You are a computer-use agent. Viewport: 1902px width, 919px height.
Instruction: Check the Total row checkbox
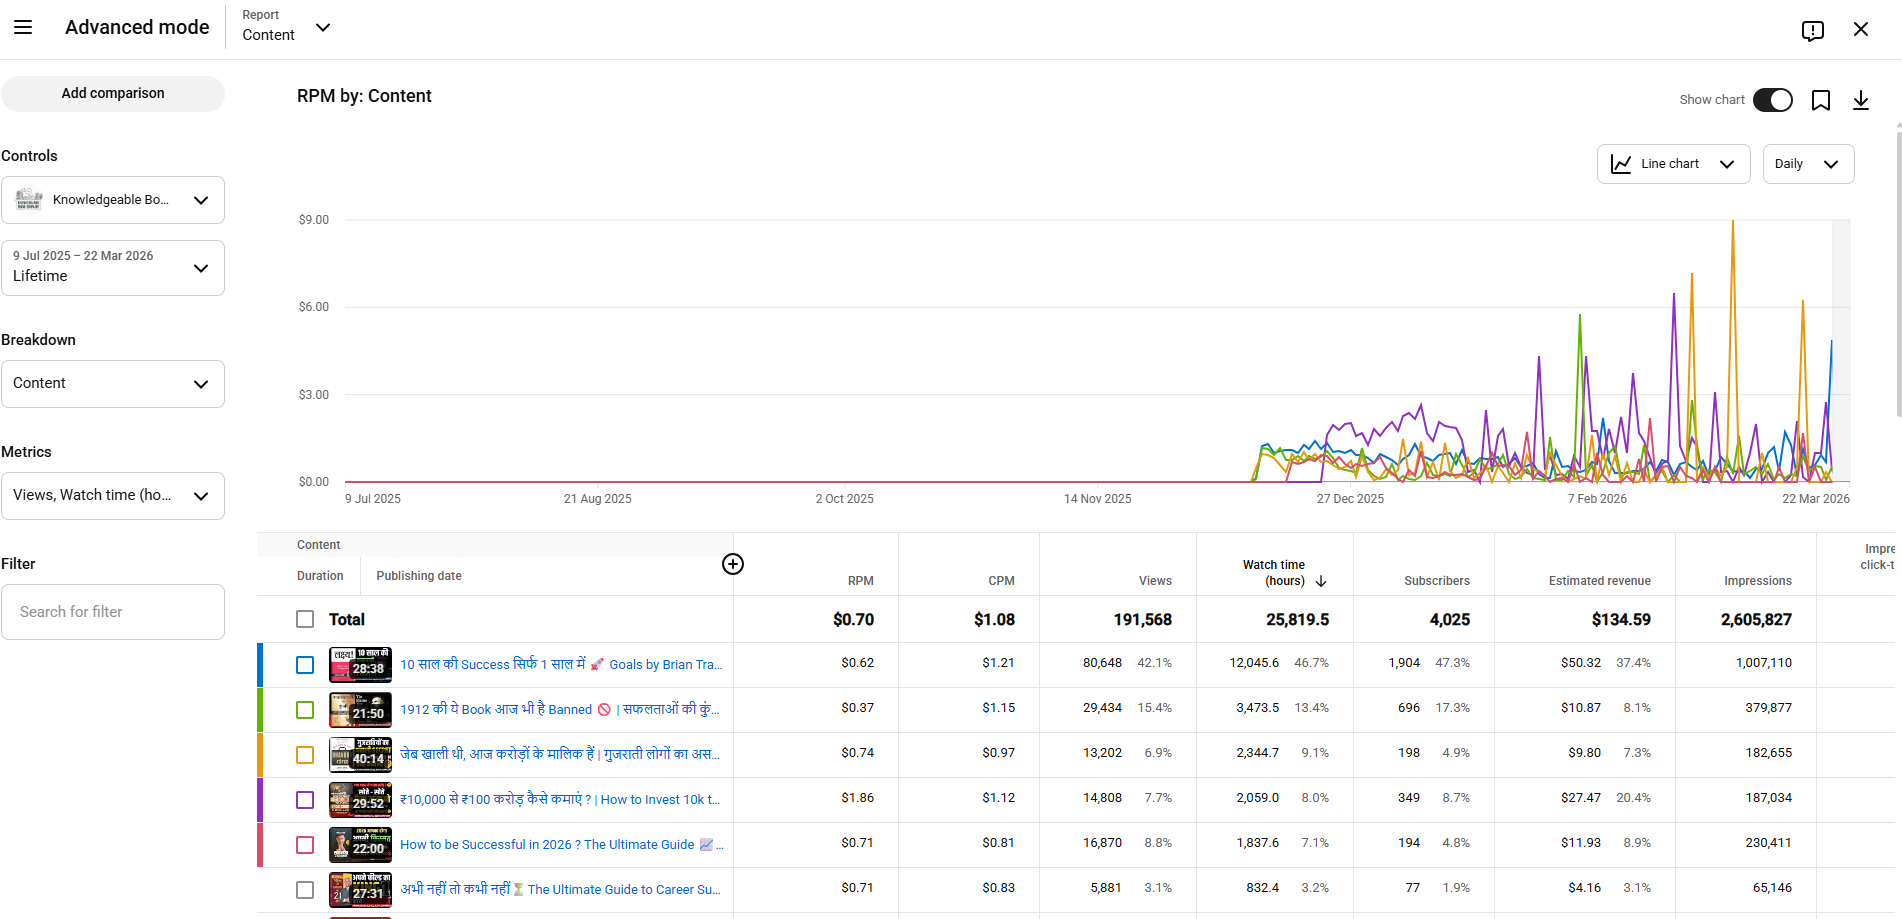coord(305,619)
